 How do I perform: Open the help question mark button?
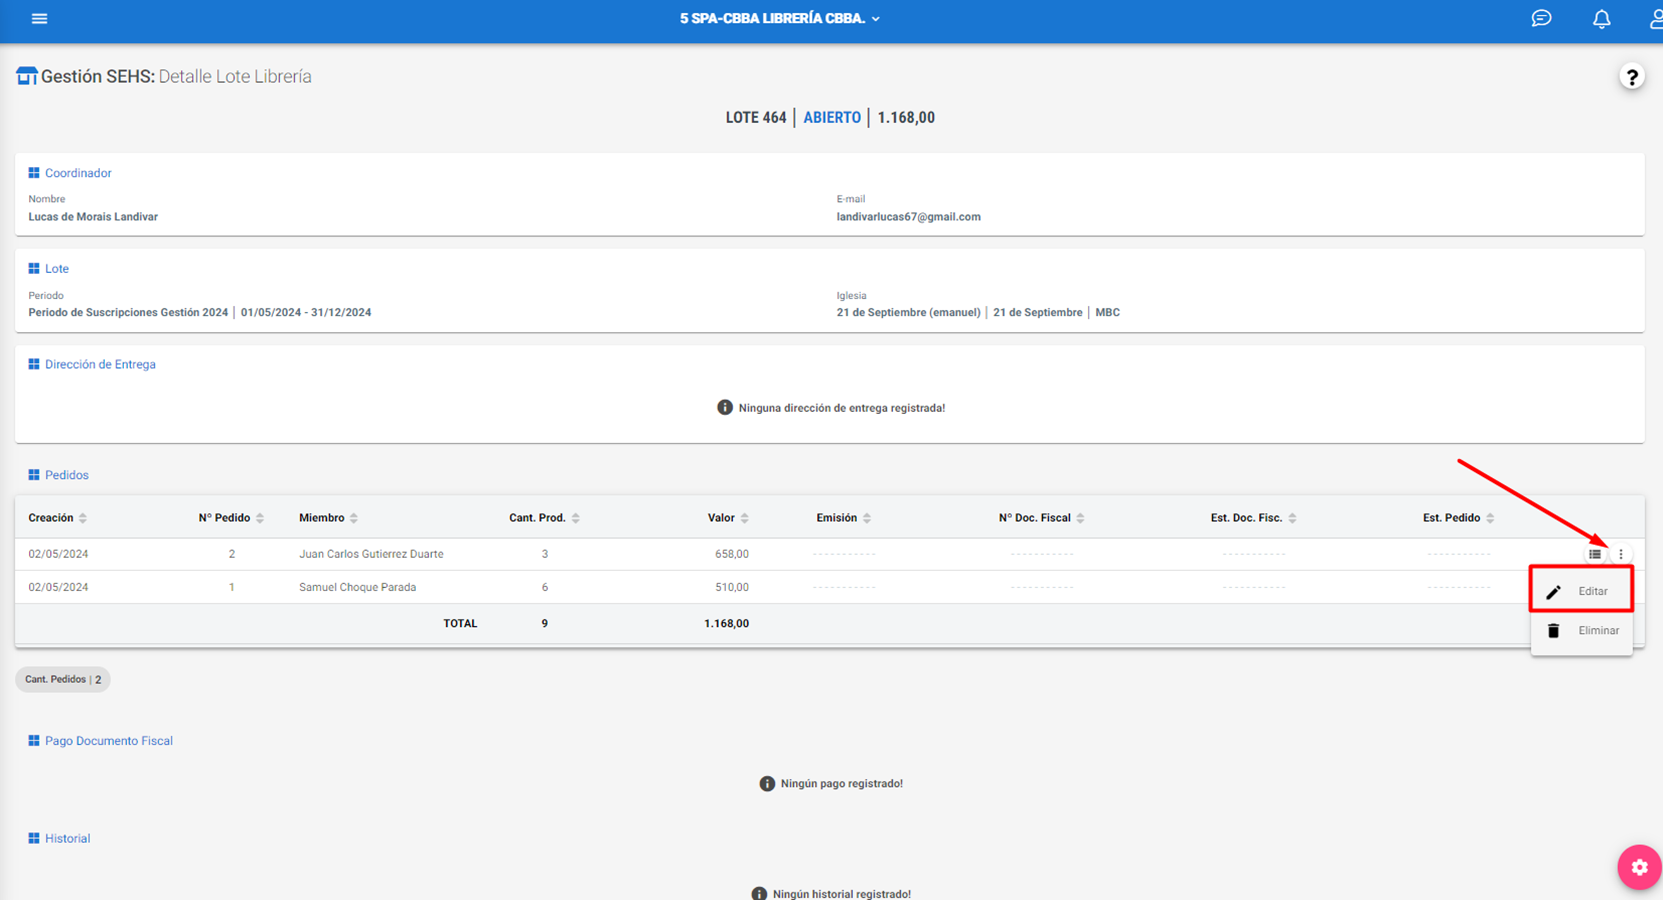[x=1631, y=77]
